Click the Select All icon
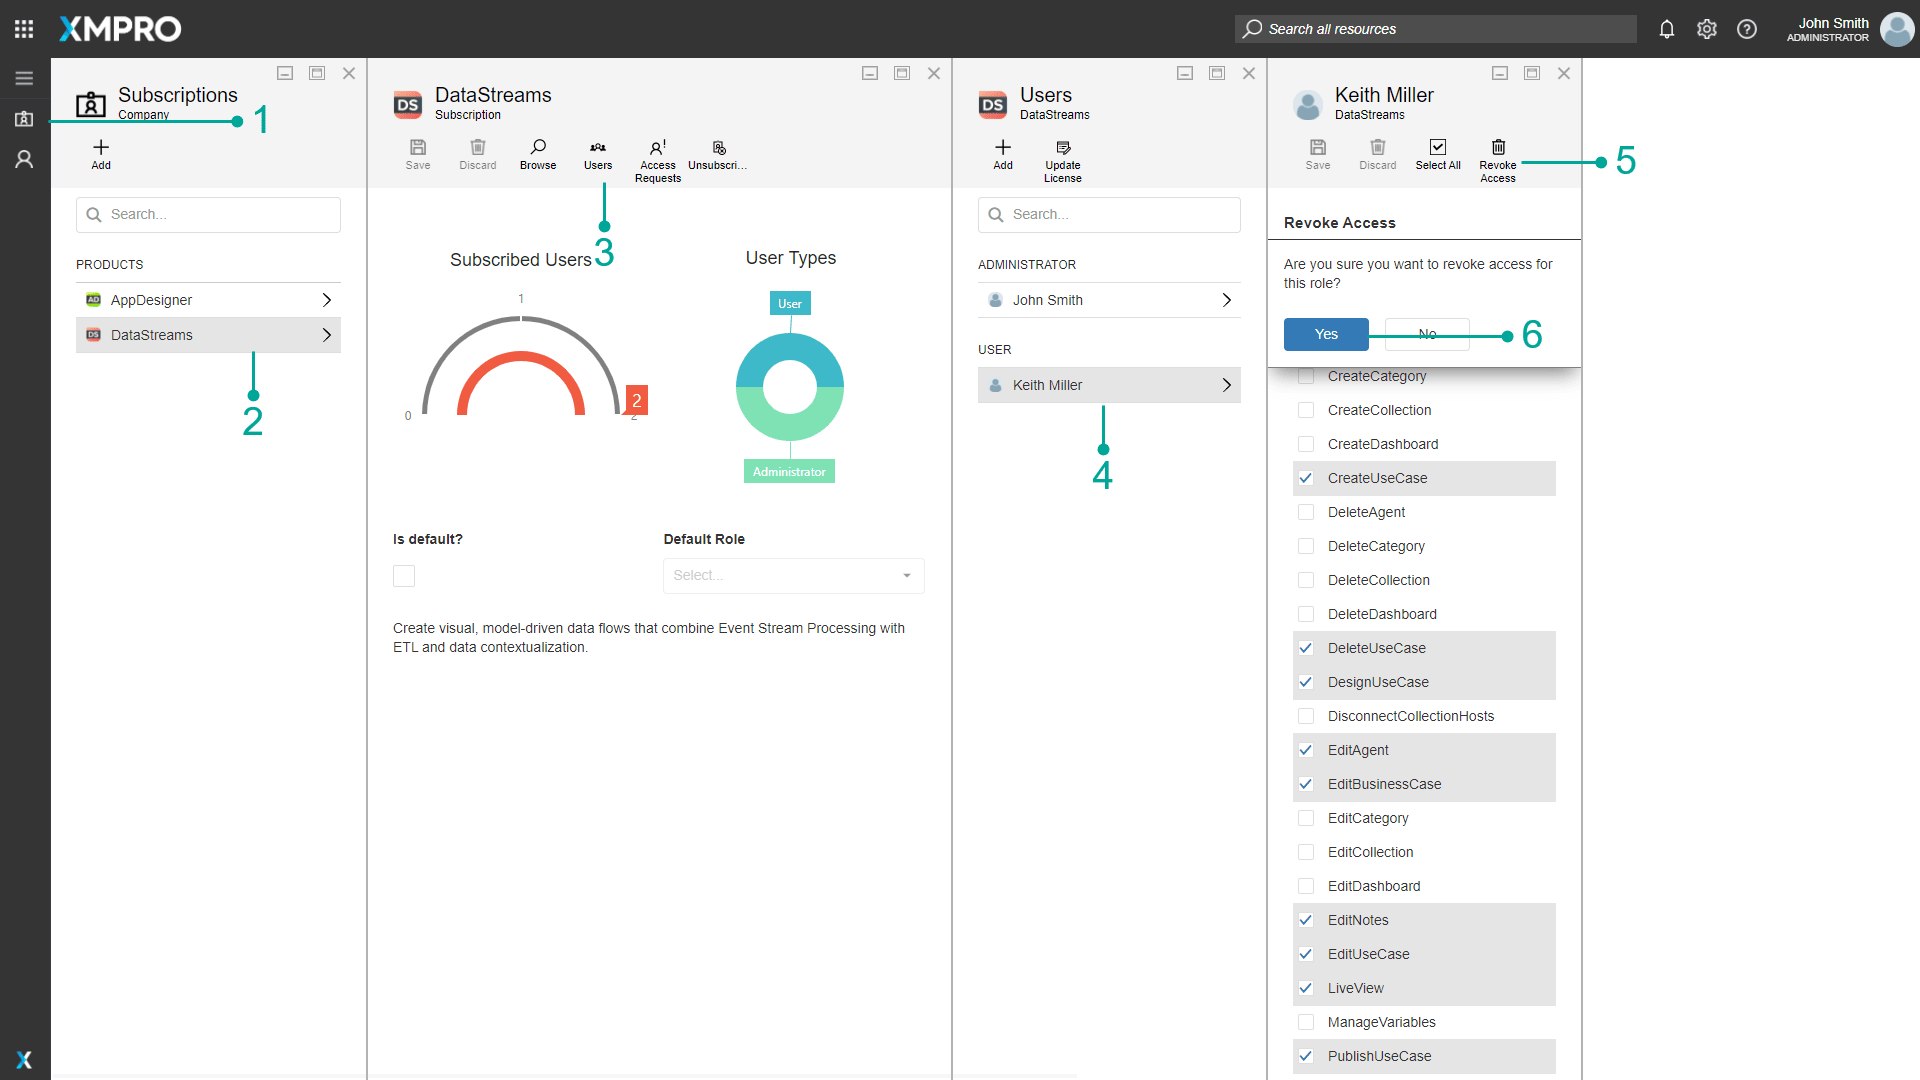 pos(1437,148)
